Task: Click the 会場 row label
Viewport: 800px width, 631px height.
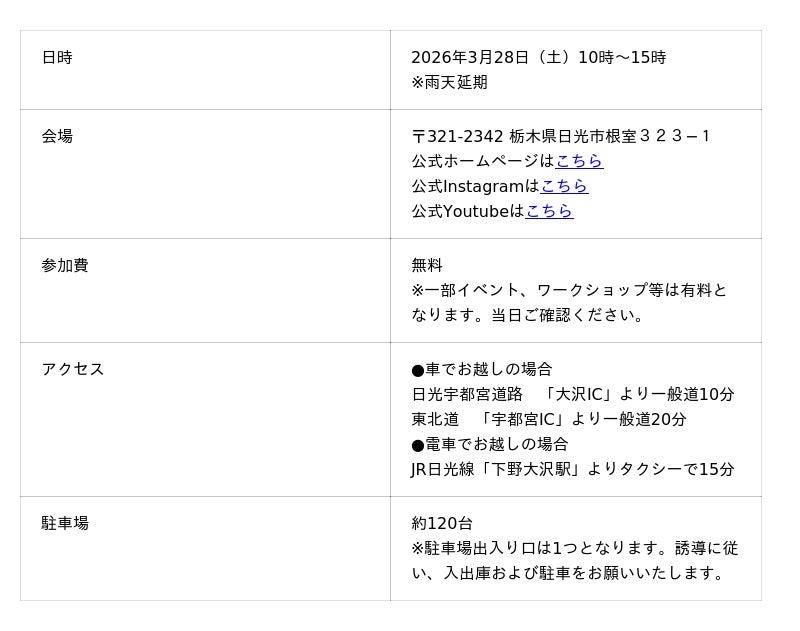Action: tap(57, 136)
